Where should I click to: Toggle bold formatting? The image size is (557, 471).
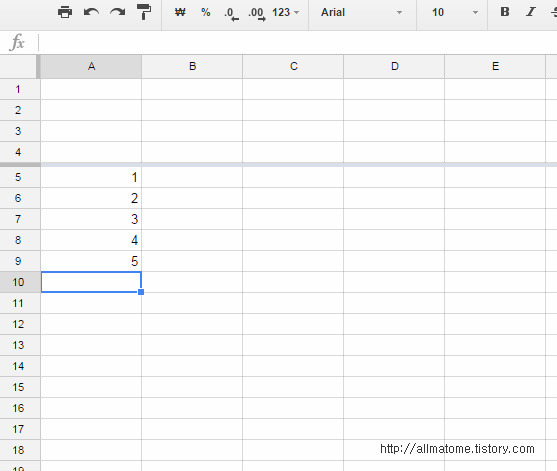pyautogui.click(x=505, y=12)
